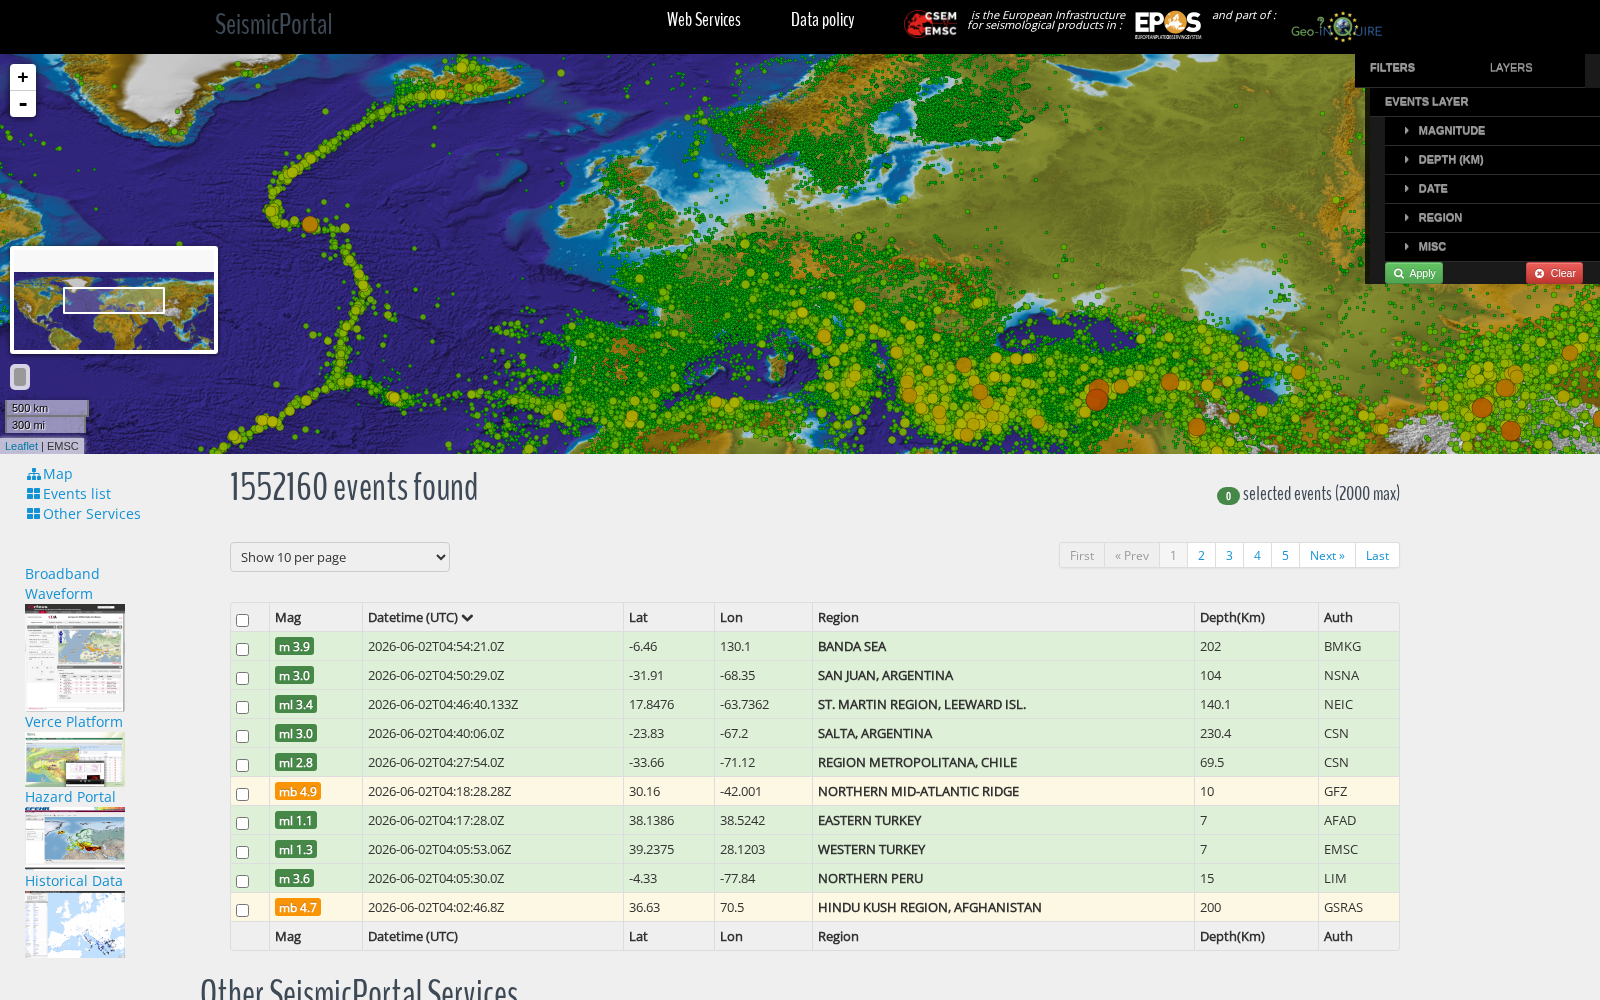The height and width of the screenshot is (1000, 1600).
Task: Click the mb 4.7 magnitude badge
Action: pos(298,908)
